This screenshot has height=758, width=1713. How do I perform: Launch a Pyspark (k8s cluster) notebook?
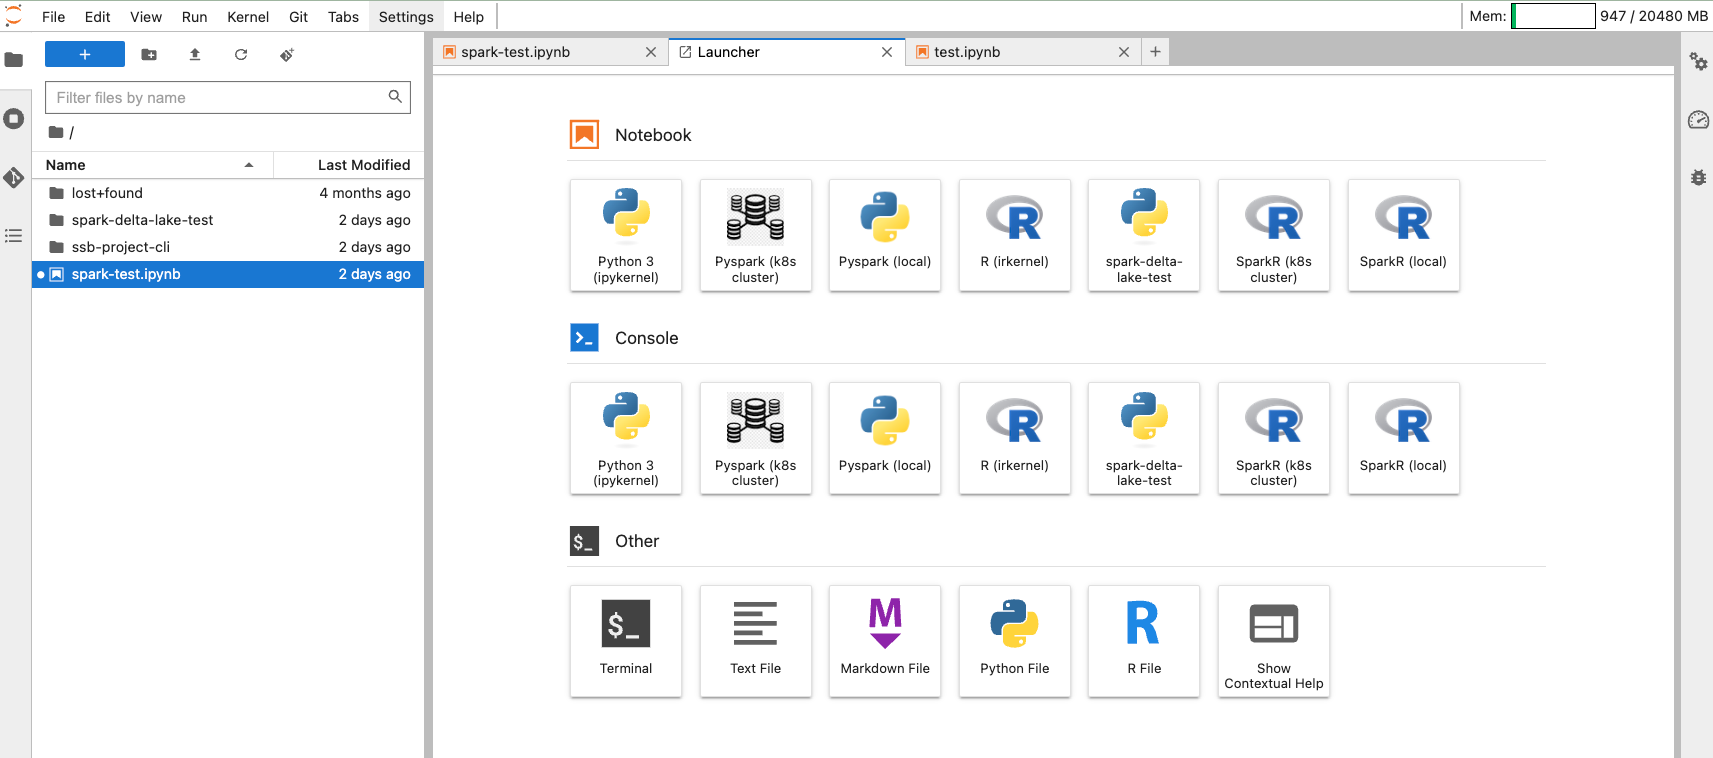(x=756, y=236)
